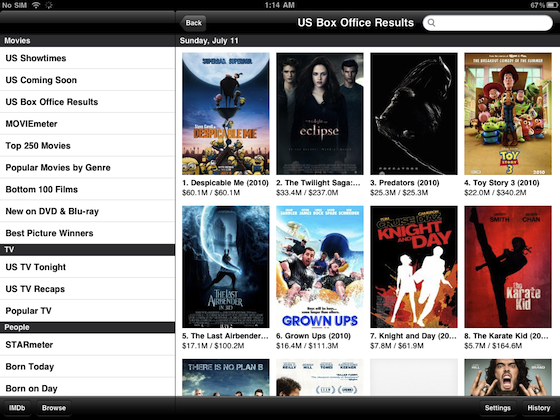
Task: Select US Showtimes in the sidebar
Action: tap(88, 58)
